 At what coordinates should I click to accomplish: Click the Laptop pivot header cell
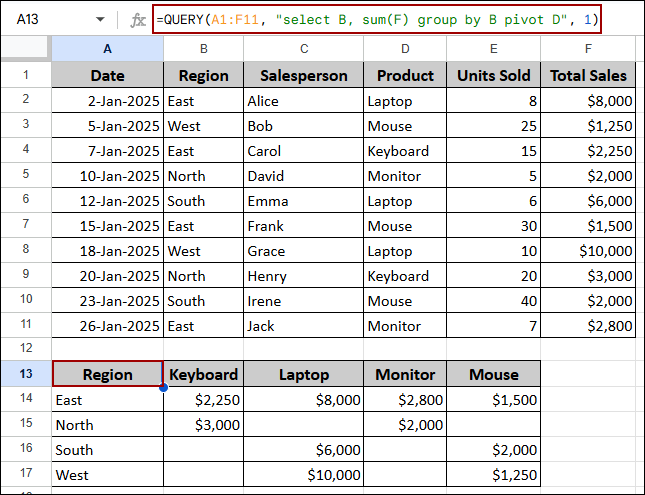tap(304, 374)
